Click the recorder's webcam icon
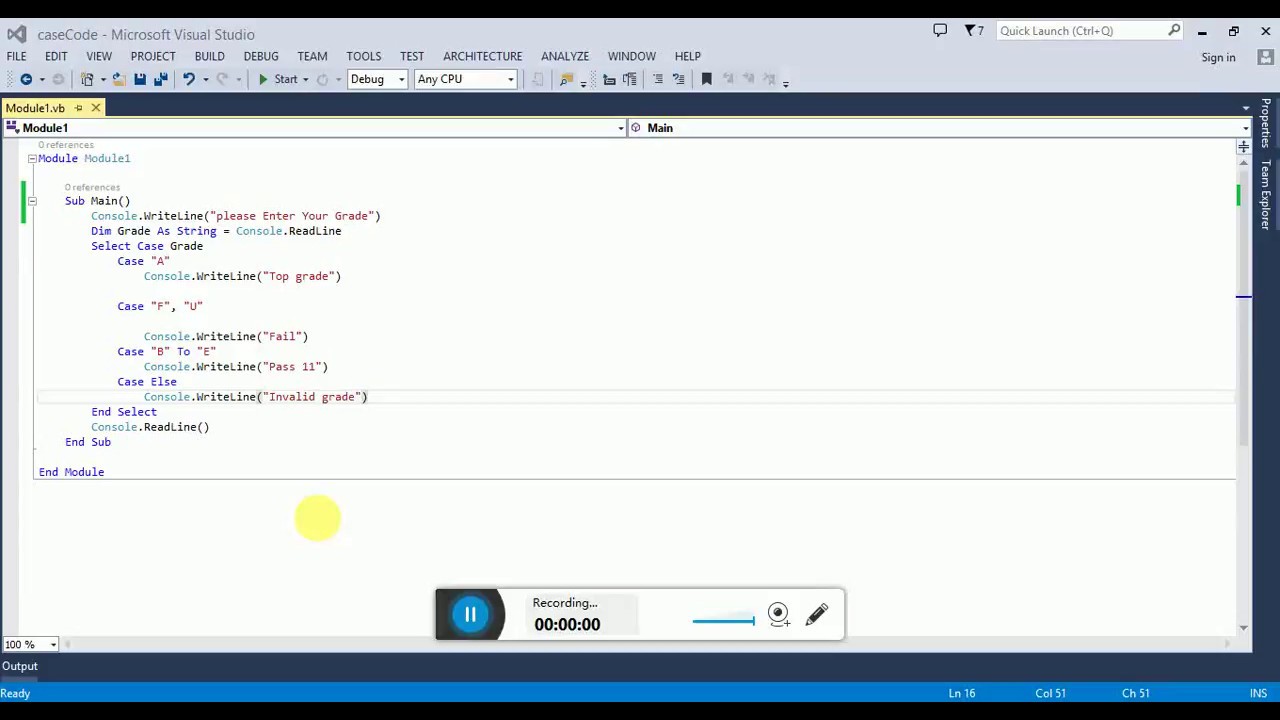 (x=779, y=614)
